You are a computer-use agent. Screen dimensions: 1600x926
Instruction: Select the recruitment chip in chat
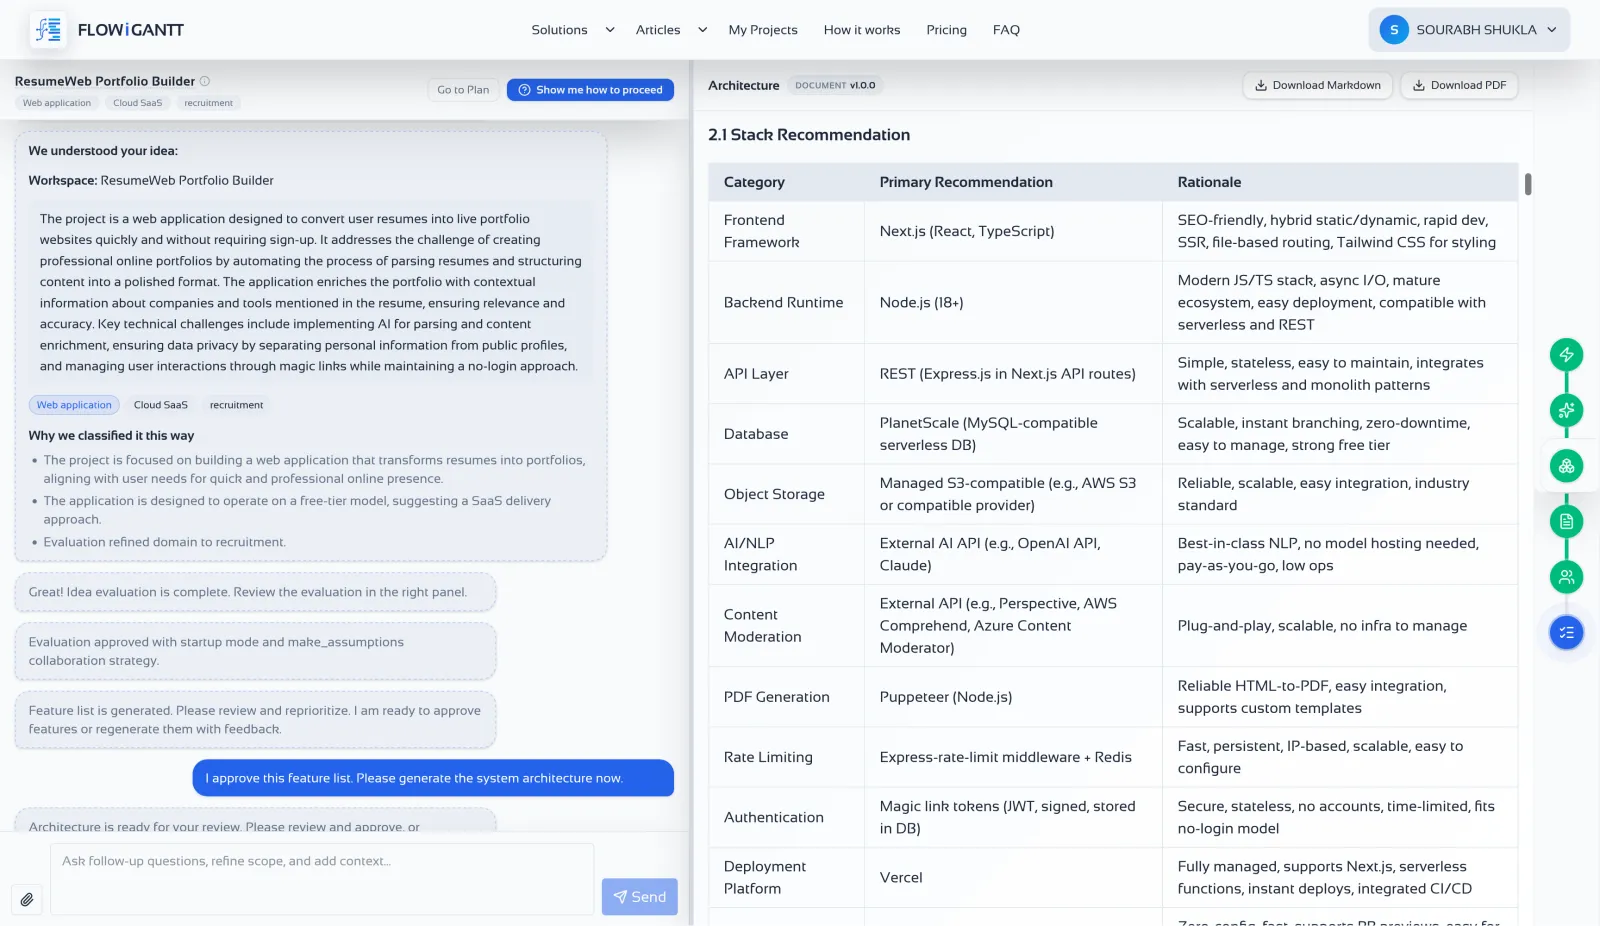(236, 405)
